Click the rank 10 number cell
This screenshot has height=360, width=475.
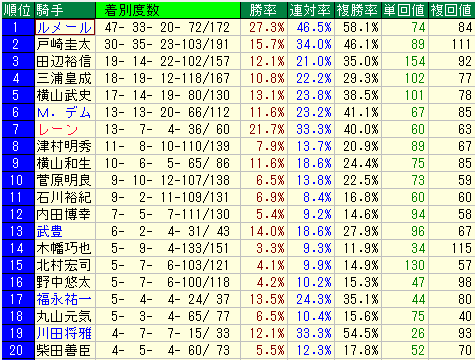(x=18, y=180)
